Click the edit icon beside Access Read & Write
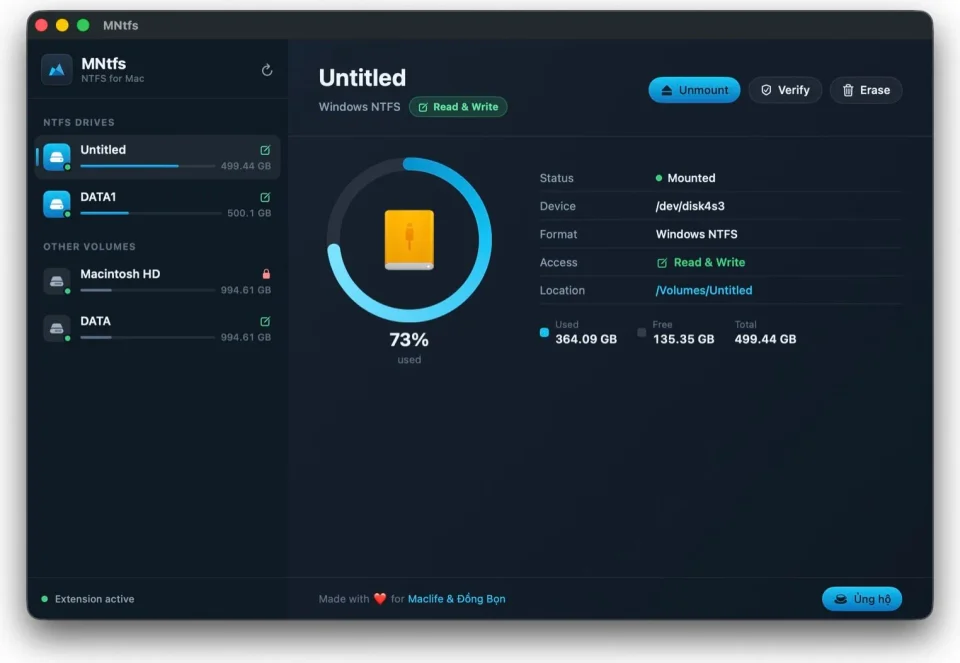The height and width of the screenshot is (663, 960). point(662,263)
